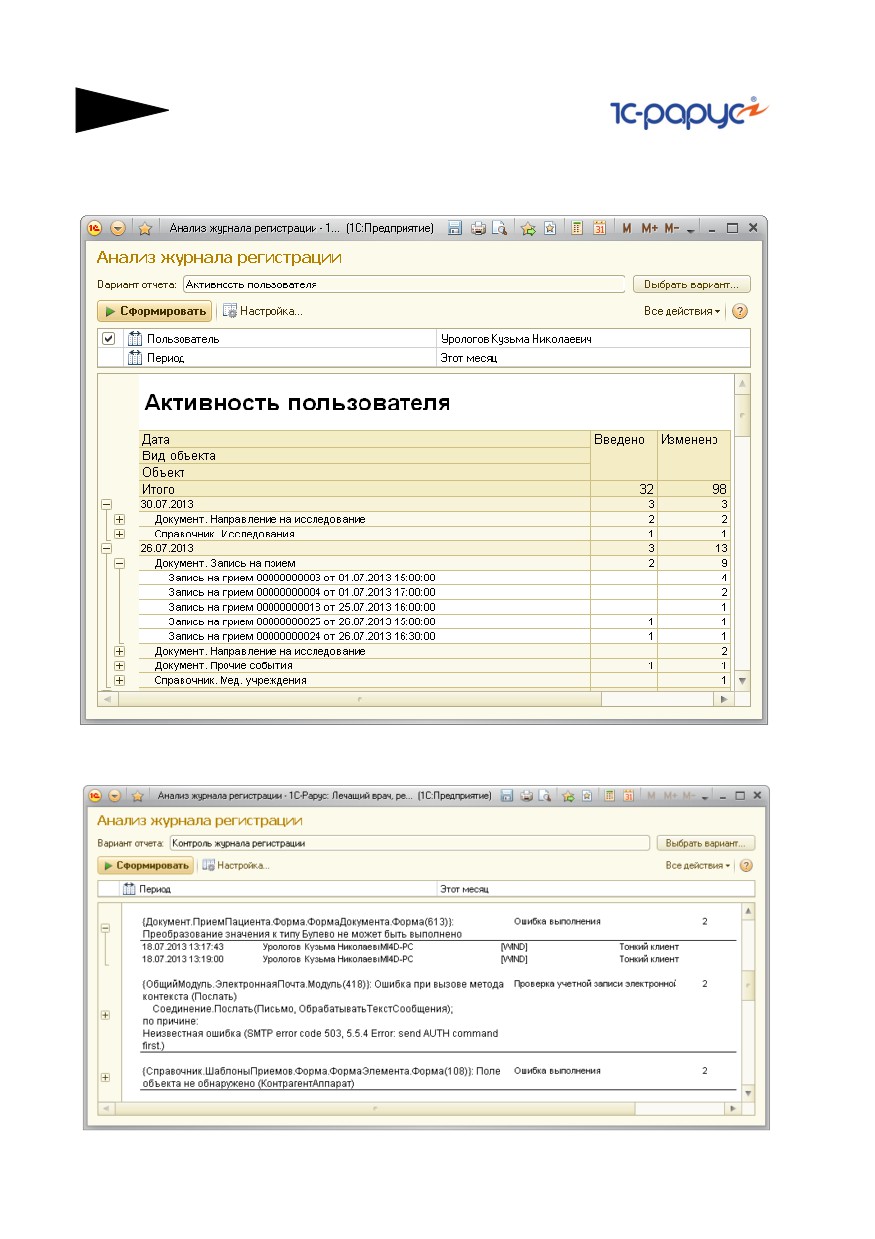Viewport: 875px width, 1239px height.
Task: Expand Документ. Прочие события row
Action: 120,665
